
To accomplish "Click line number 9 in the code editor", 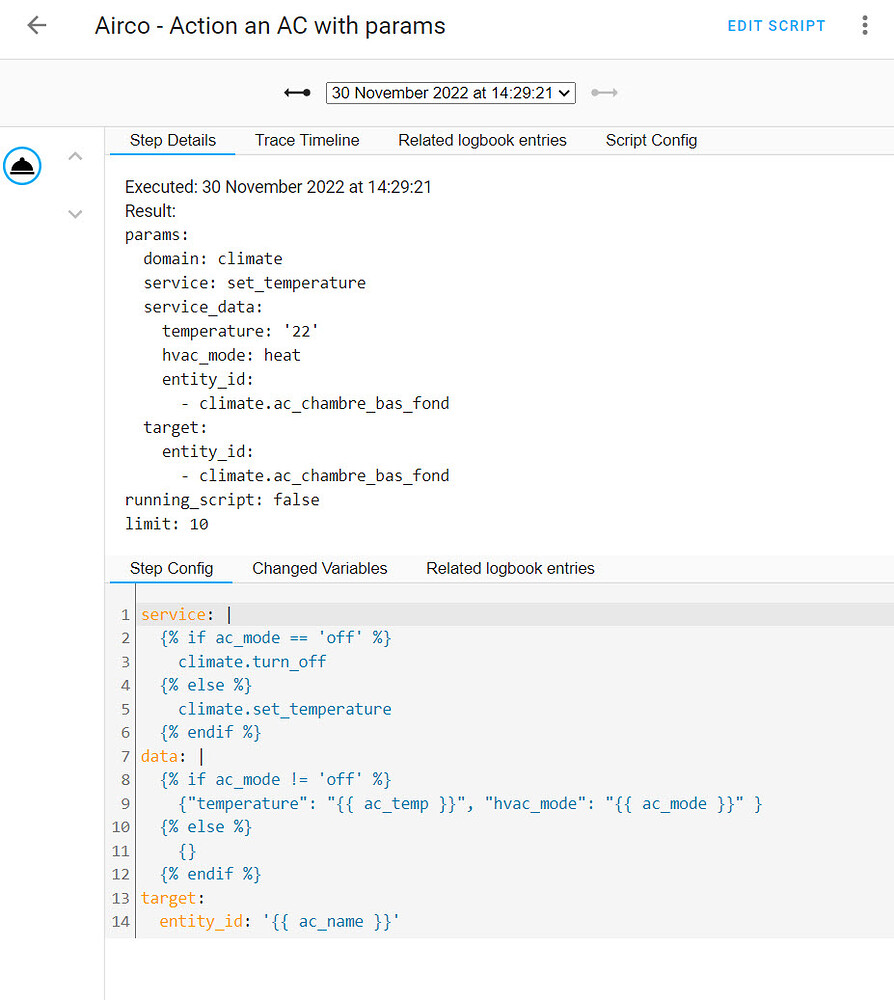I will pos(122,803).
